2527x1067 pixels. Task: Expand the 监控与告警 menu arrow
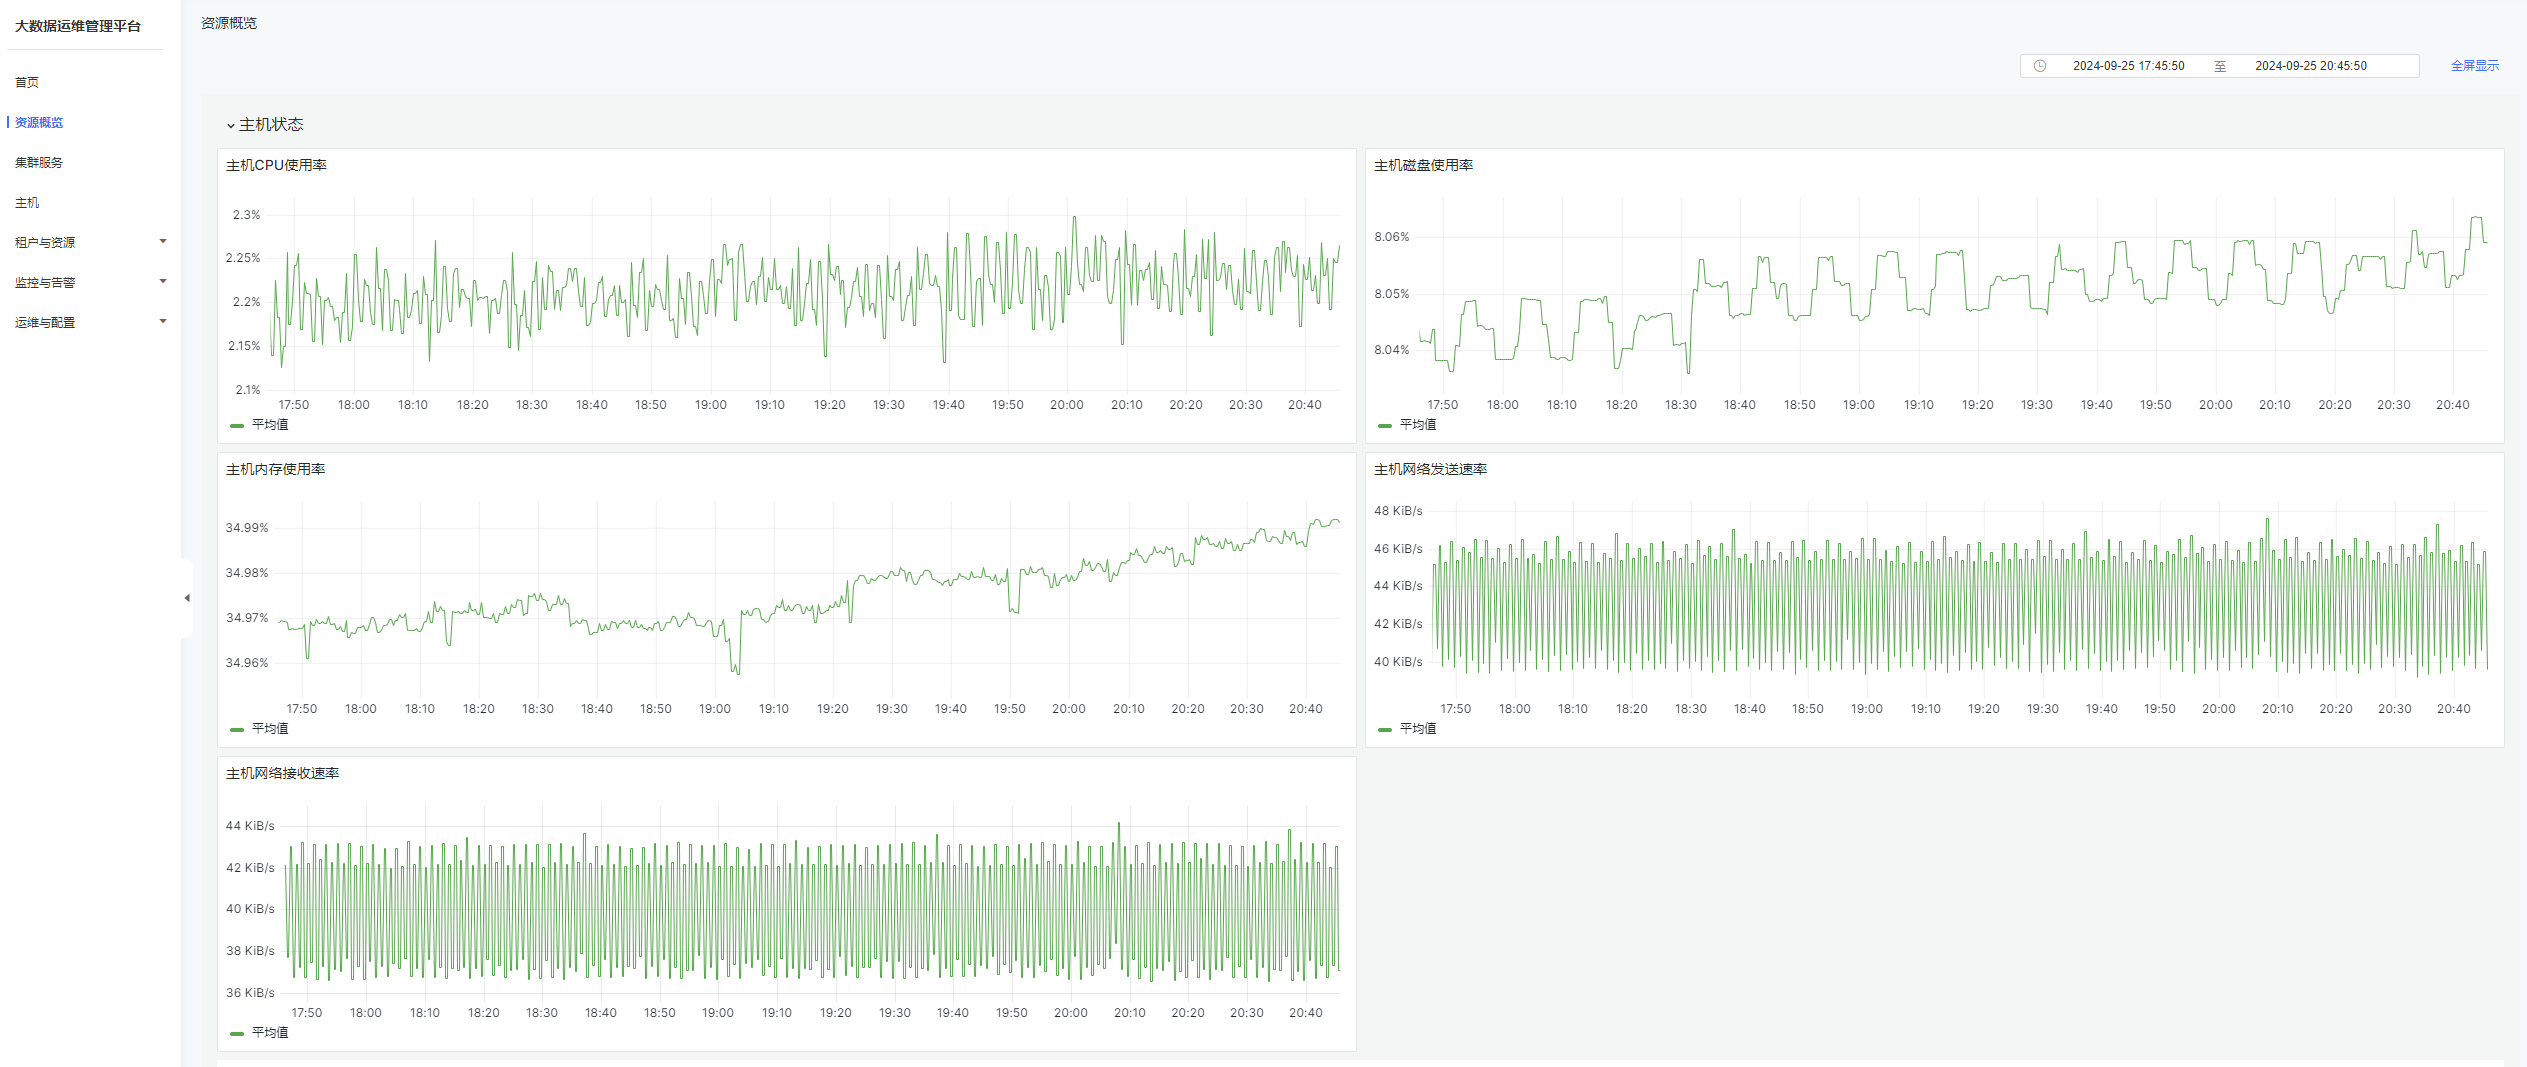tap(163, 282)
